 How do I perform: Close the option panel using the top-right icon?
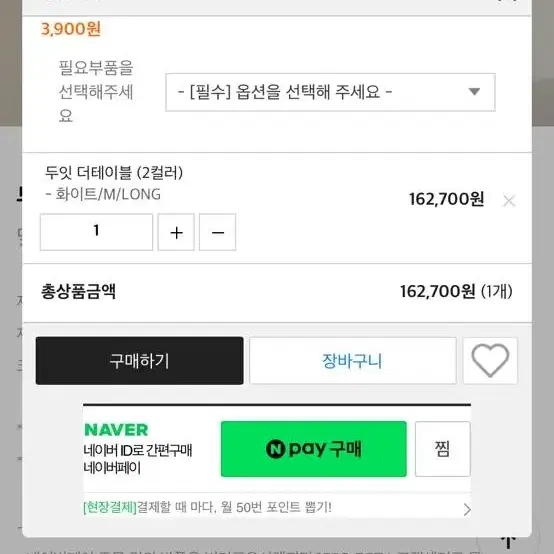click(x=509, y=1)
